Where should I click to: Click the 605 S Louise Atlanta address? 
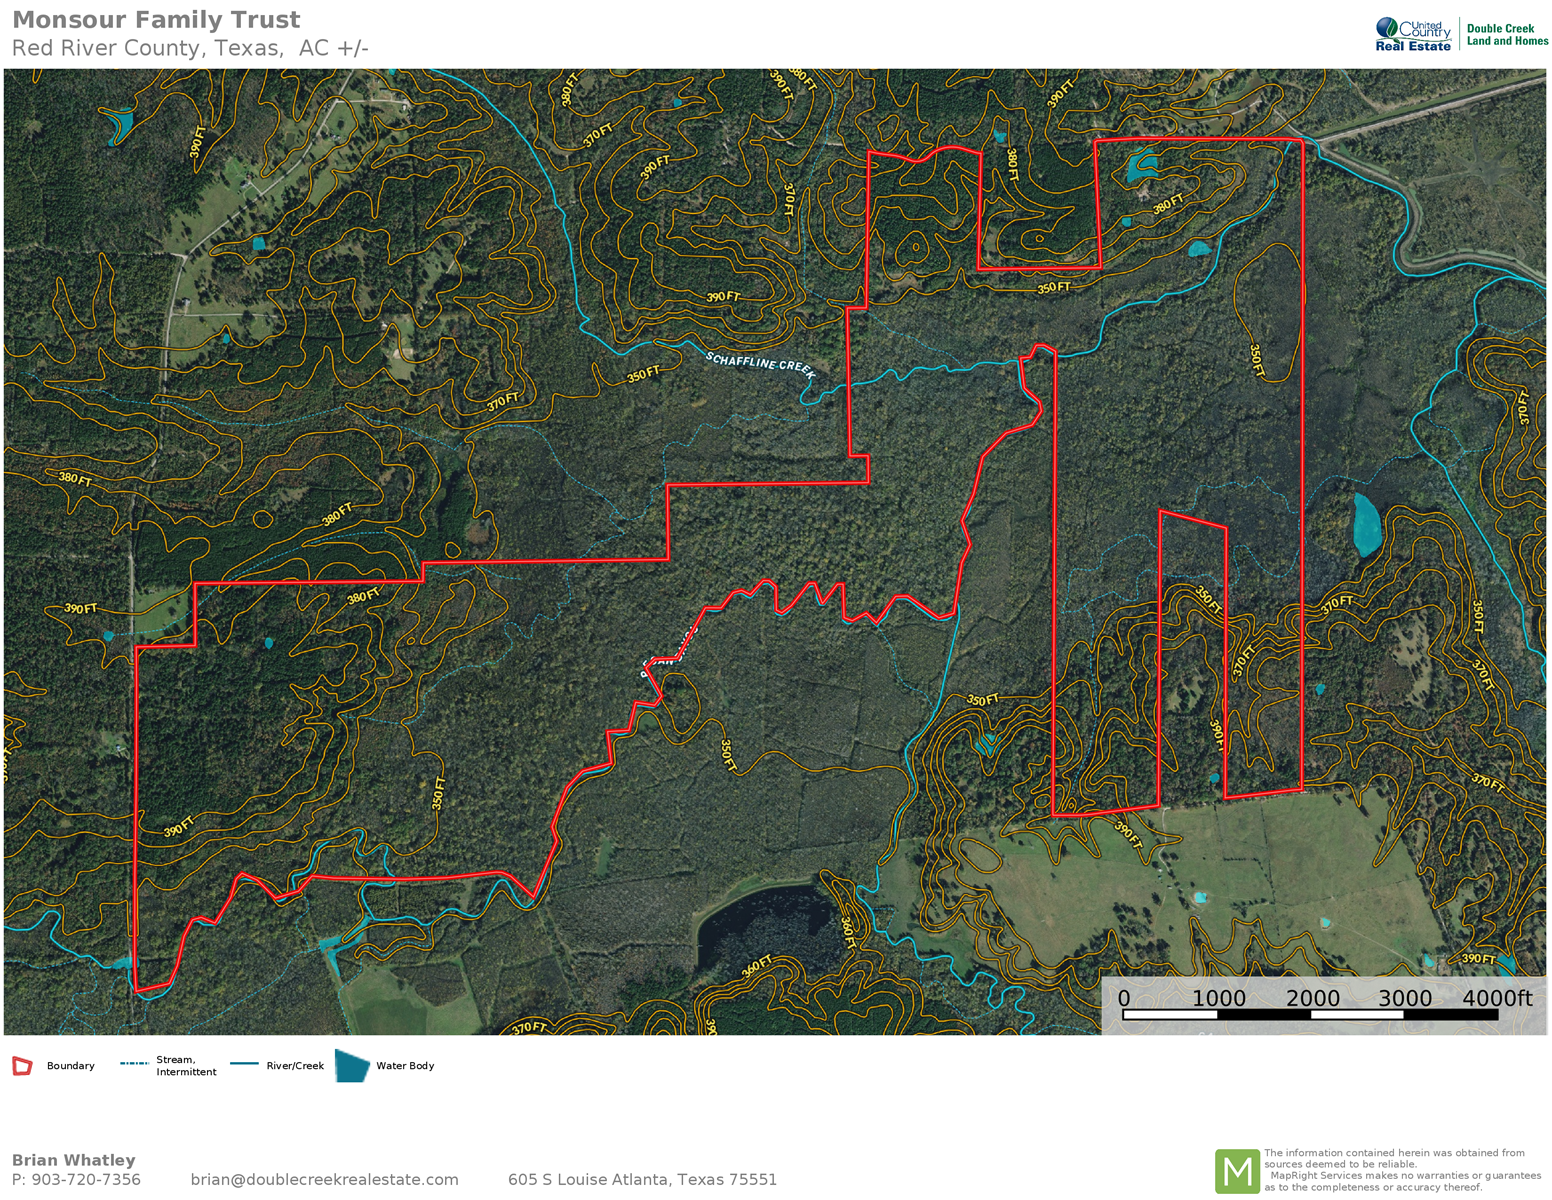point(642,1180)
